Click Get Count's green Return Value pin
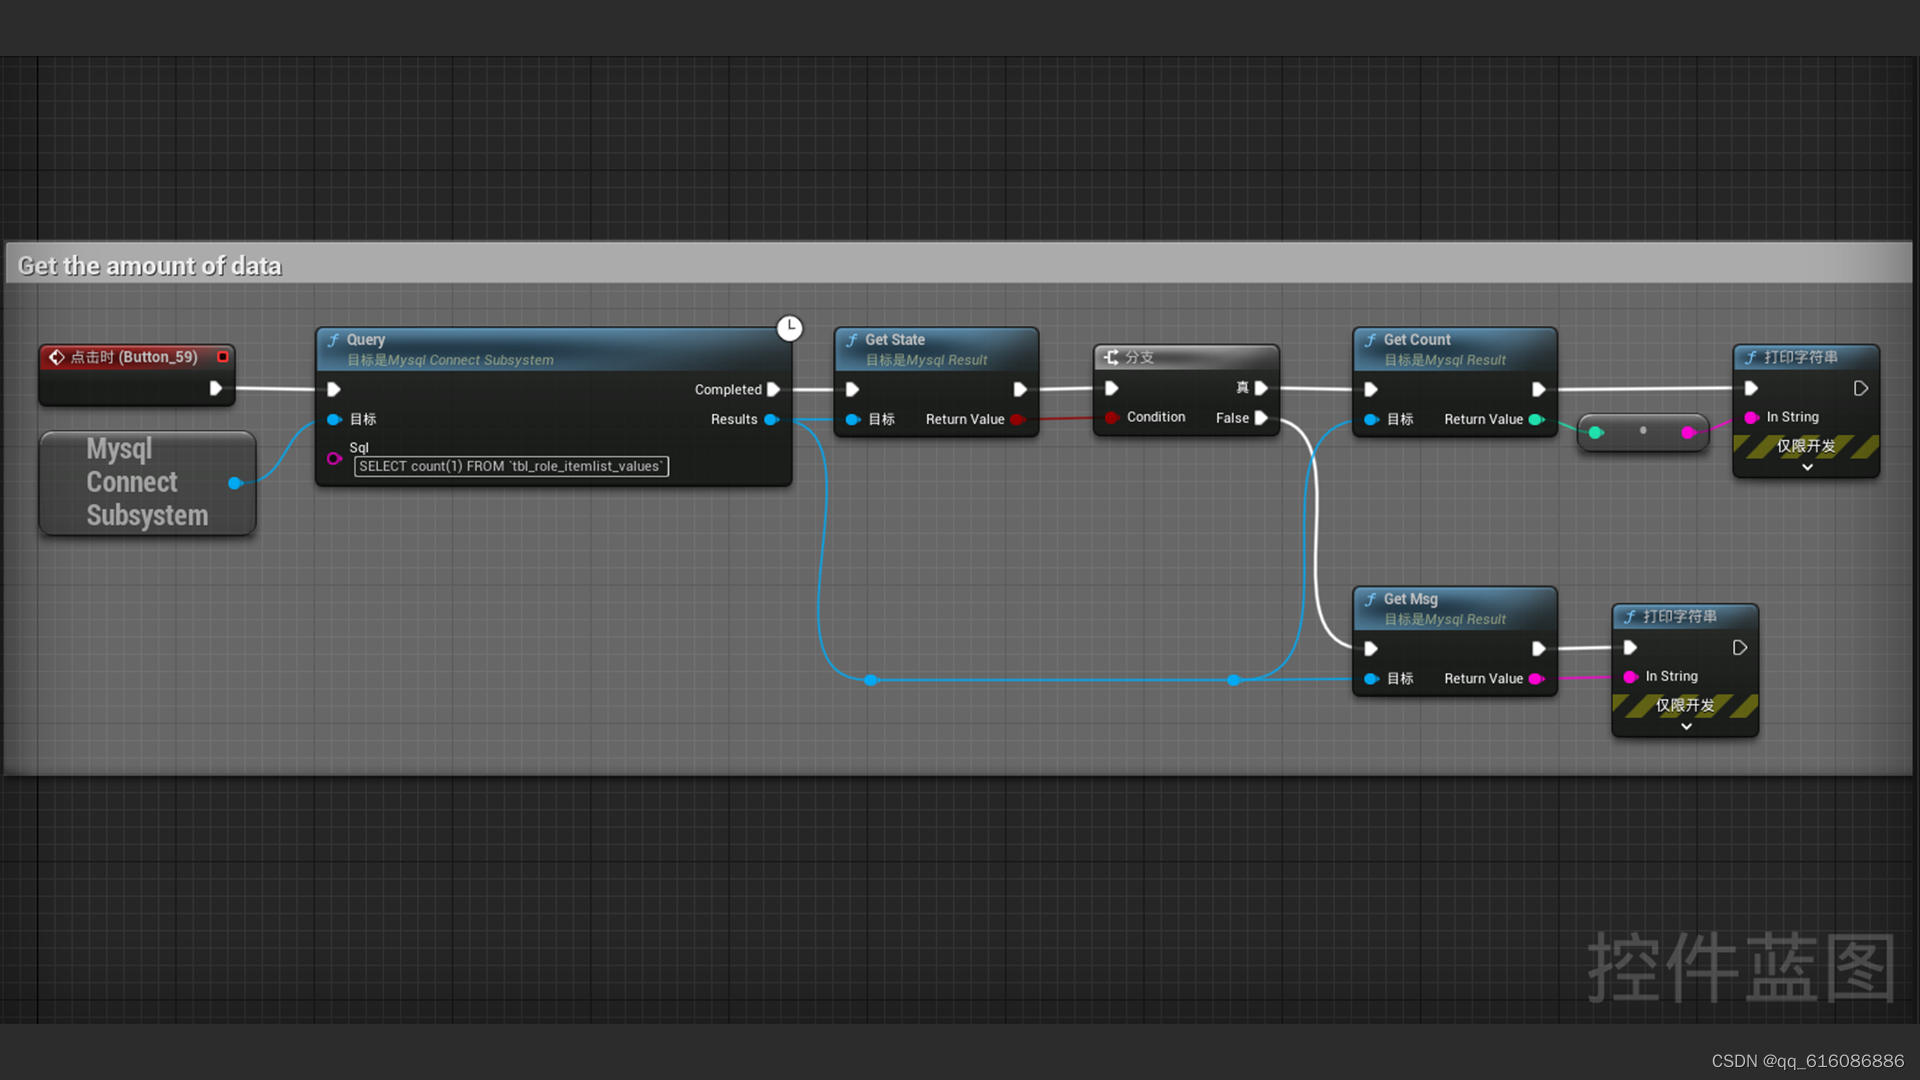 (1536, 419)
